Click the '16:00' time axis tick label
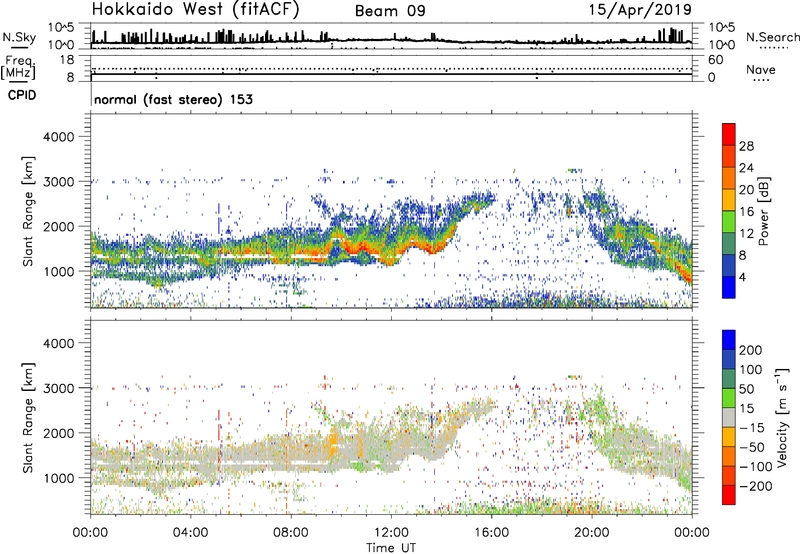This screenshot has height=554, width=800. click(x=491, y=533)
